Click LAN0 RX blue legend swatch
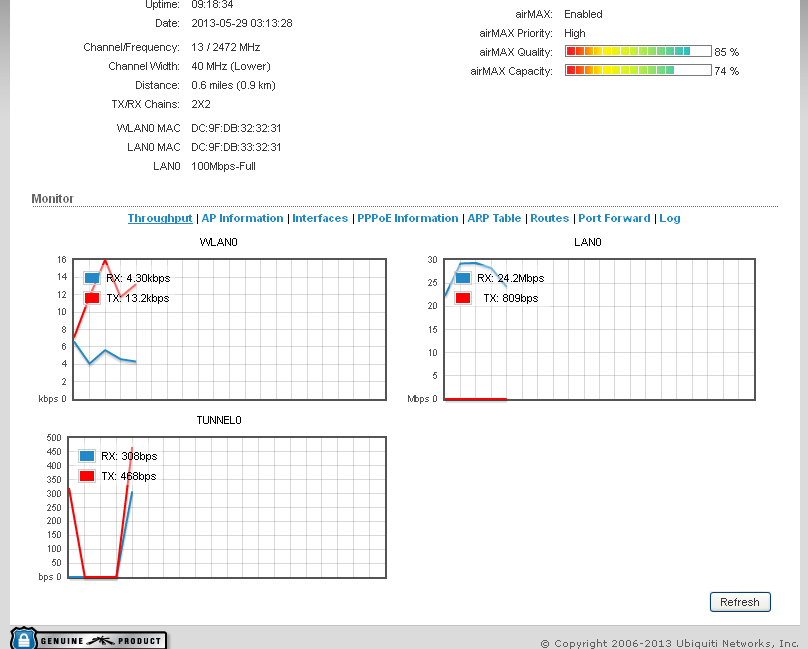This screenshot has width=808, height=649. click(463, 278)
